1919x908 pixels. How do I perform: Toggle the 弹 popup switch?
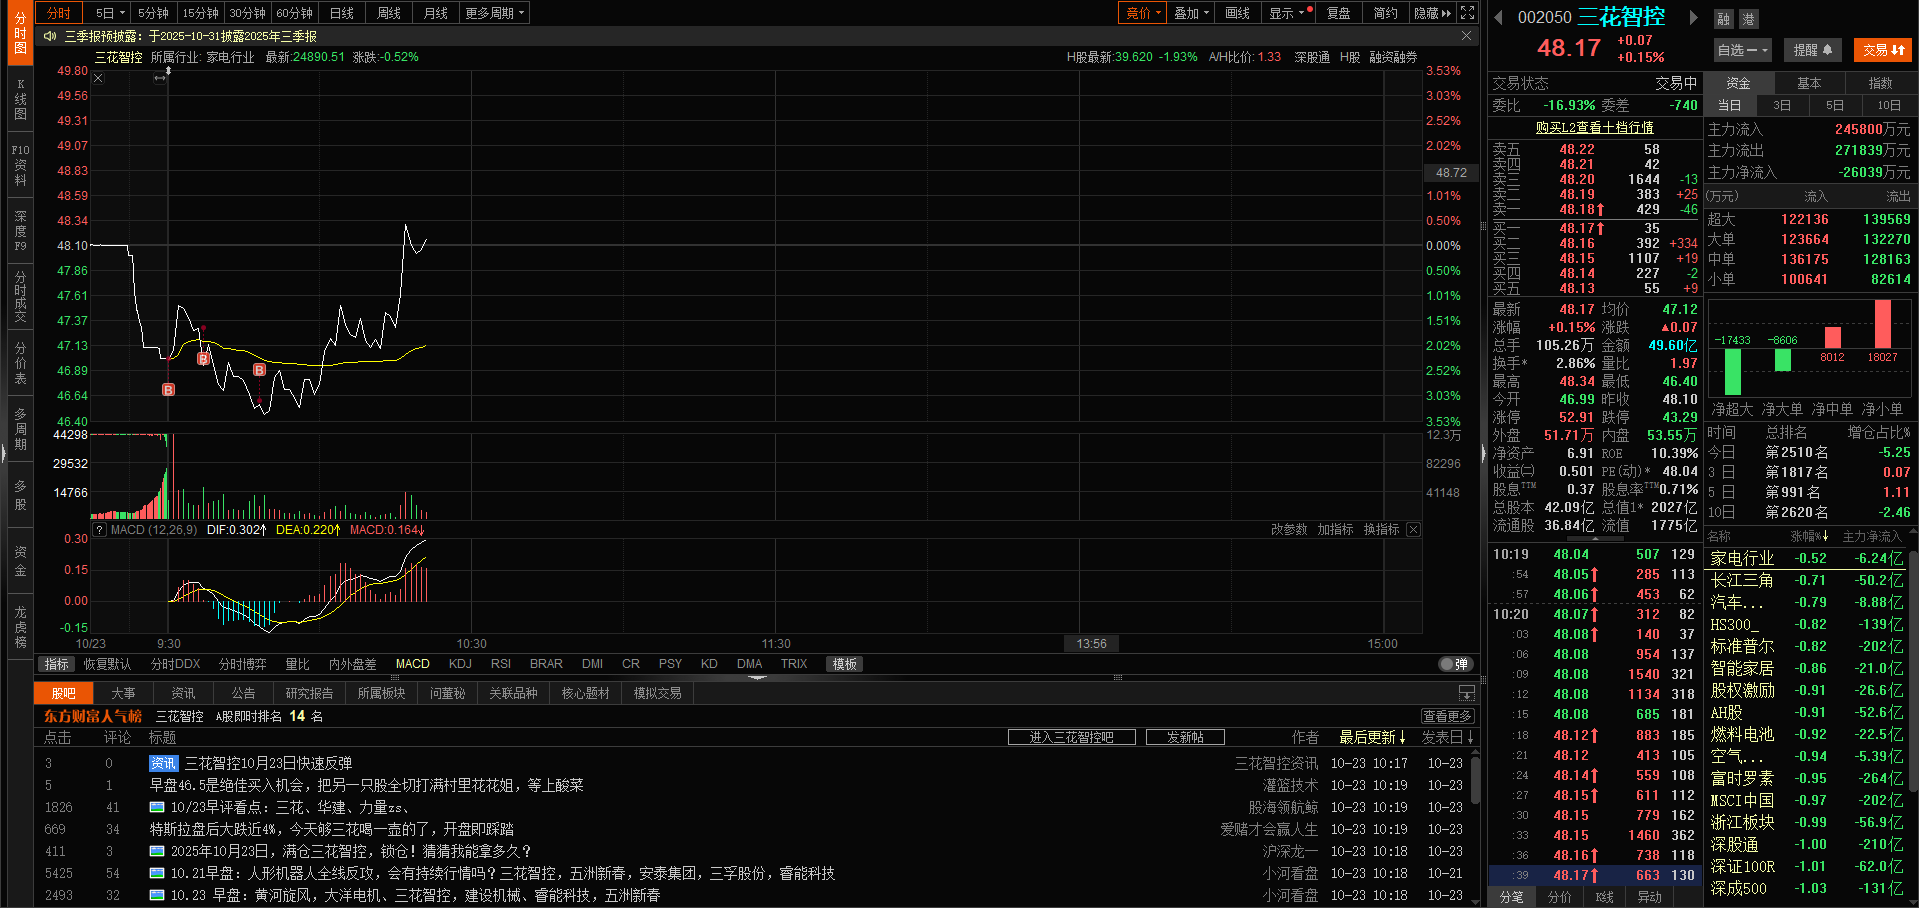click(x=1455, y=664)
